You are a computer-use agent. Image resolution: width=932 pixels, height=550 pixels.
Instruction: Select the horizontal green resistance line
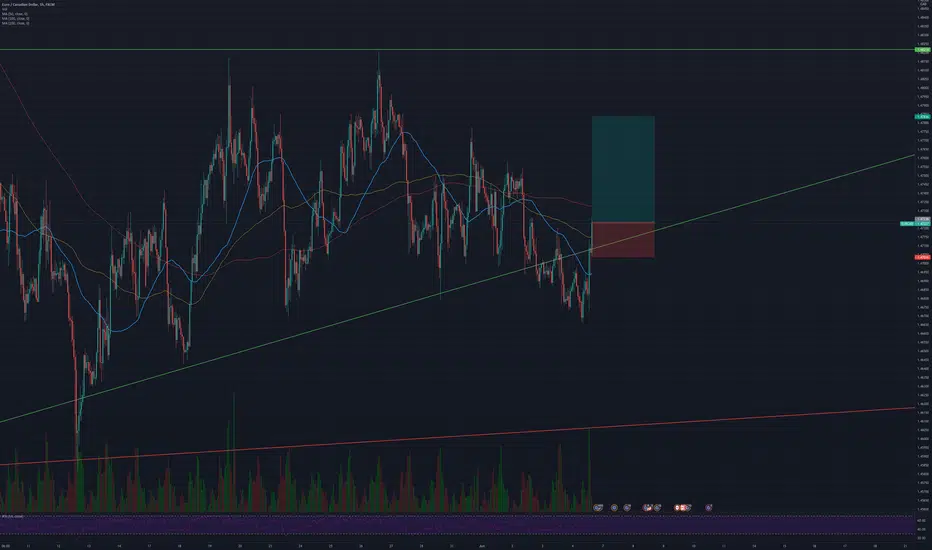[456, 49]
